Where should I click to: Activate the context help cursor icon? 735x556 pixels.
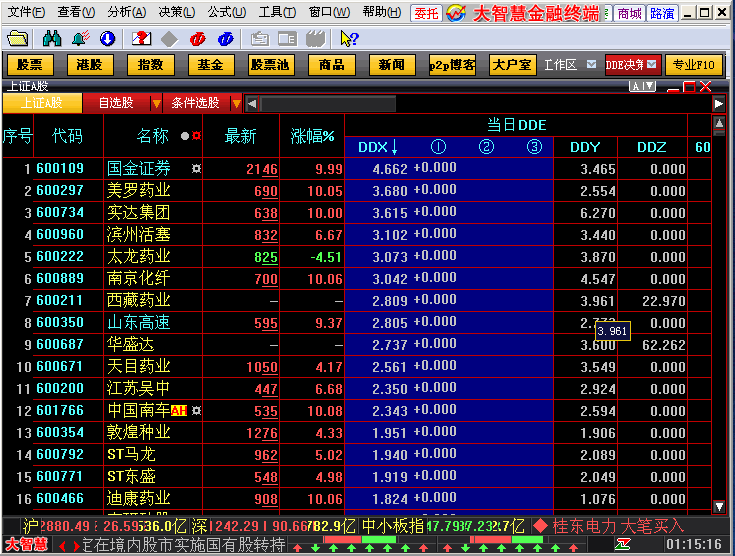(349, 39)
